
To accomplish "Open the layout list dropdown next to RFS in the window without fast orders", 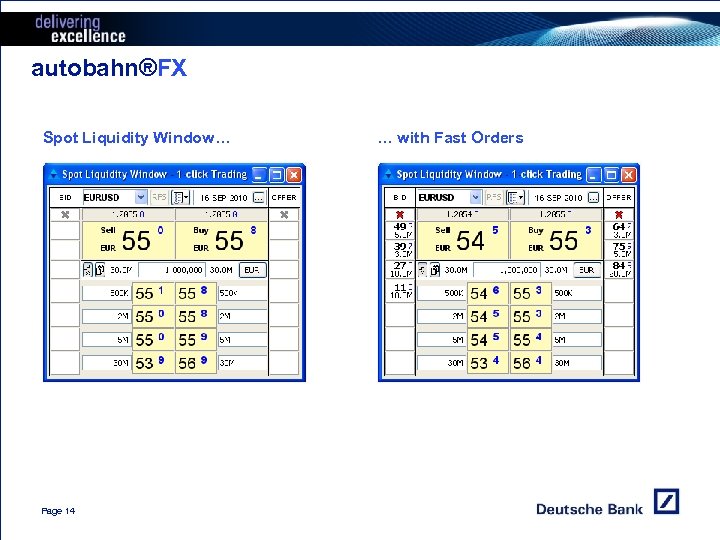I will pyautogui.click(x=180, y=197).
